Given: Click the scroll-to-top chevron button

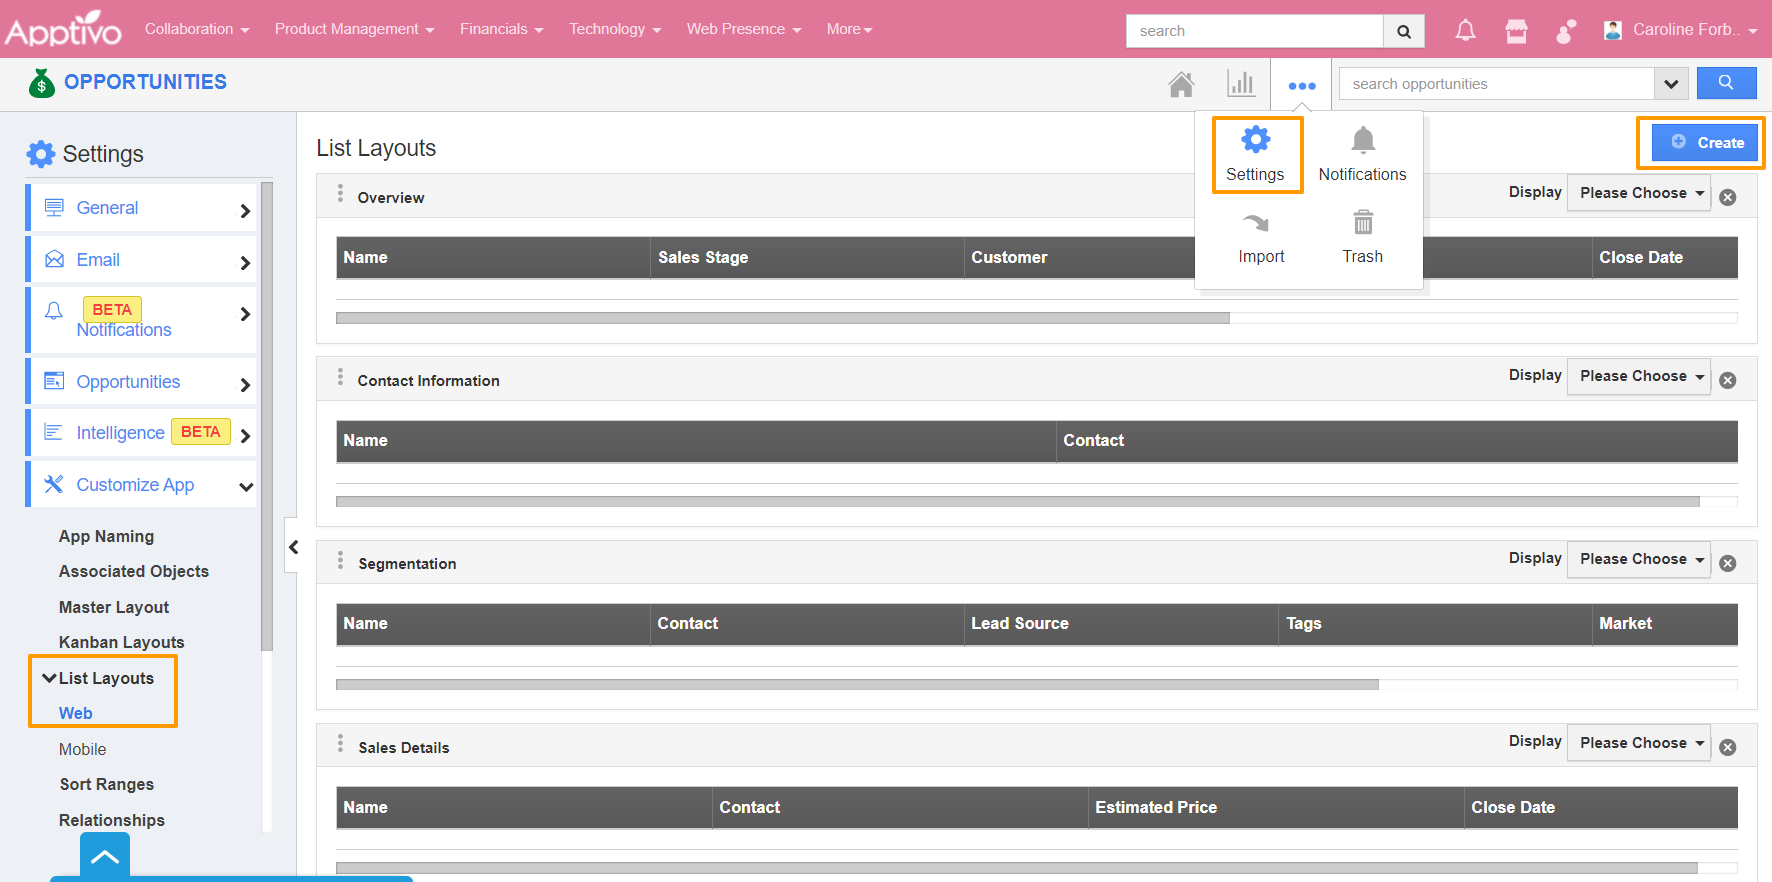Looking at the screenshot, I should click(x=105, y=857).
